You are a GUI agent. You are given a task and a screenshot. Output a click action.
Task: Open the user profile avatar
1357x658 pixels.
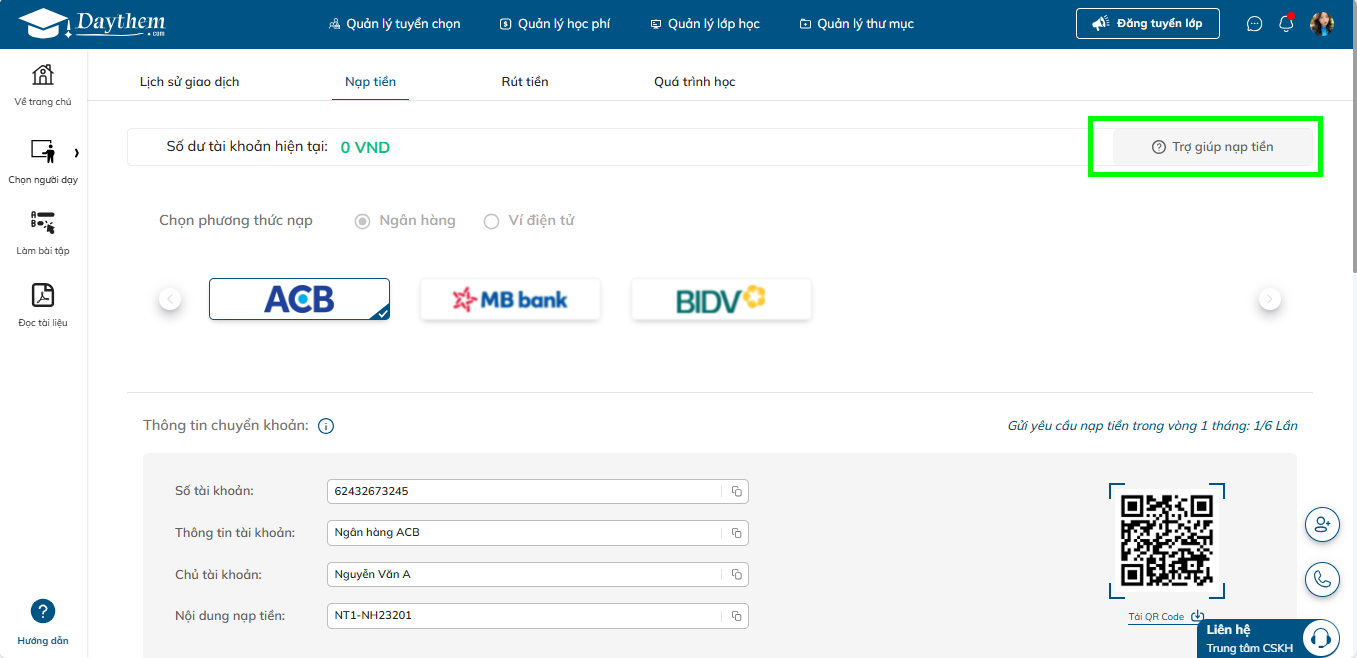[x=1322, y=24]
